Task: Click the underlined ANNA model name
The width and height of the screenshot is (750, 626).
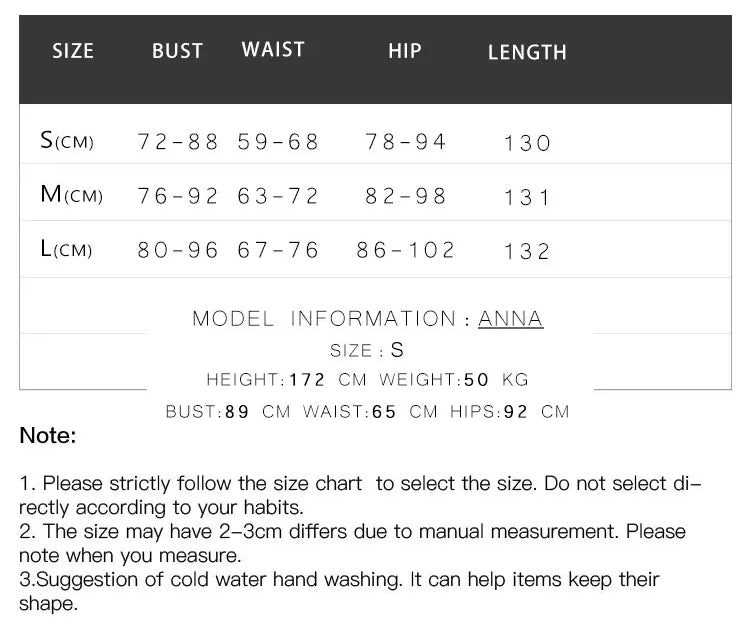Action: 510,318
